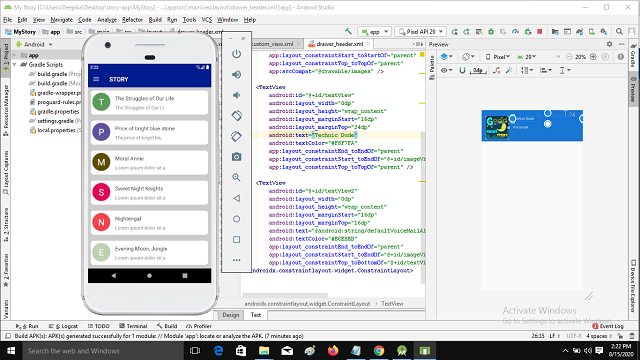This screenshot has width=640, height=360.
Task: Open the Event Log button
Action: (x=608, y=326)
